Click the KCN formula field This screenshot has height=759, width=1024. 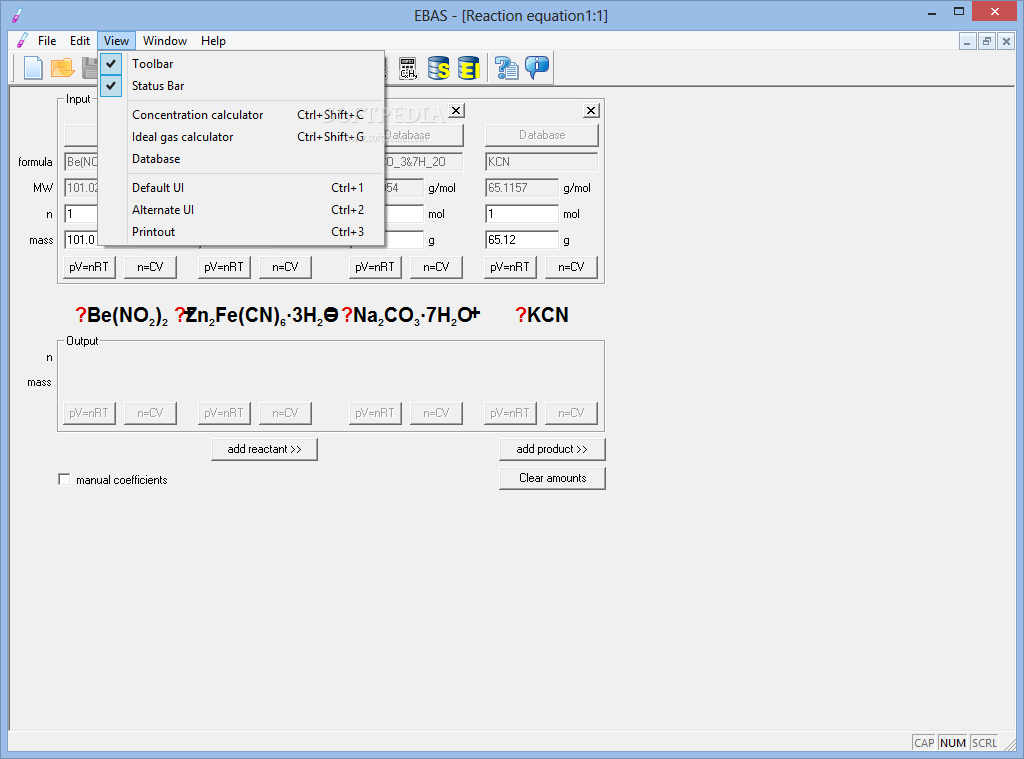tap(541, 161)
